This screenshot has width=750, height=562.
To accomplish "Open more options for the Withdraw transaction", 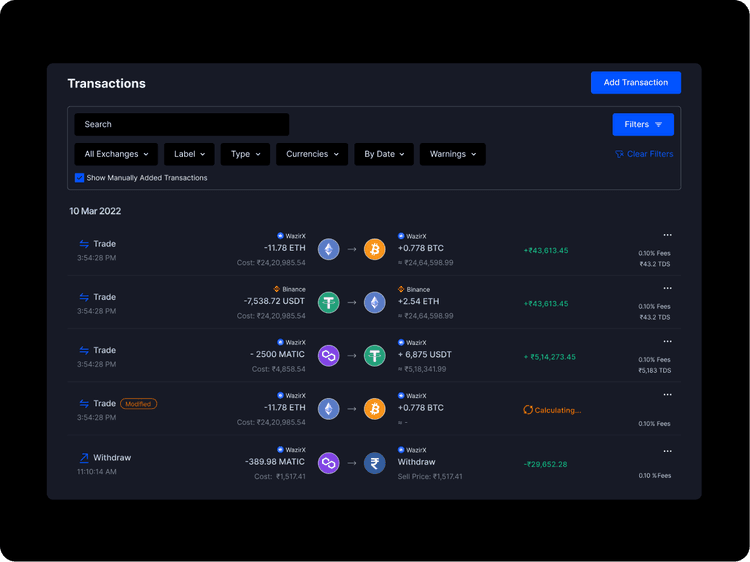I will point(667,449).
